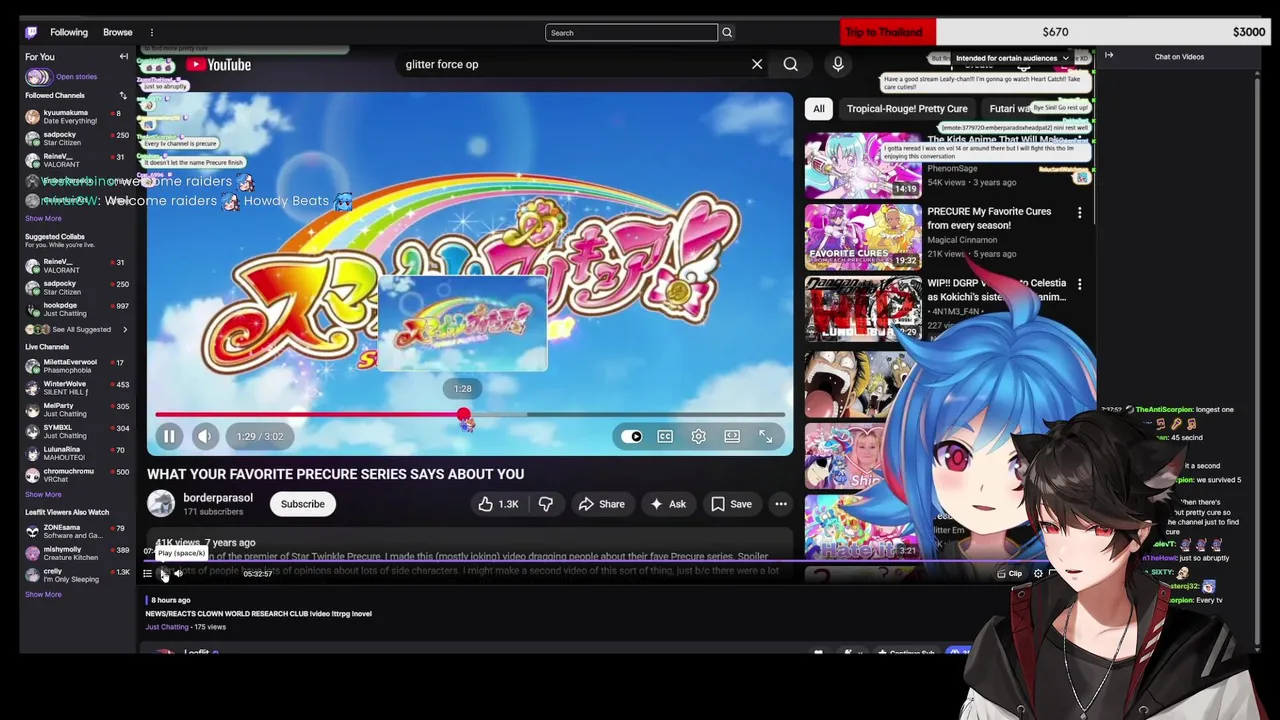
Task: Open the YouTube logo home link
Action: [219, 65]
